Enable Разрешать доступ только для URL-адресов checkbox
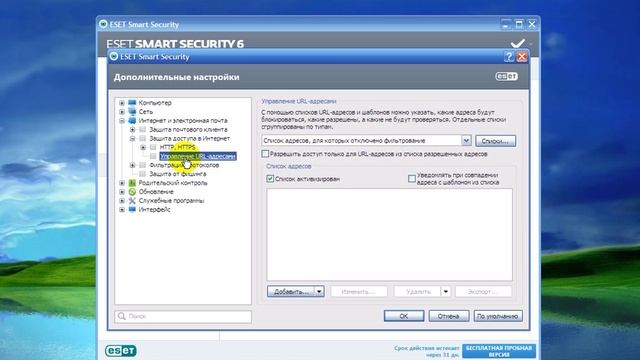Viewport: 640px width, 360px height. pyautogui.click(x=265, y=154)
